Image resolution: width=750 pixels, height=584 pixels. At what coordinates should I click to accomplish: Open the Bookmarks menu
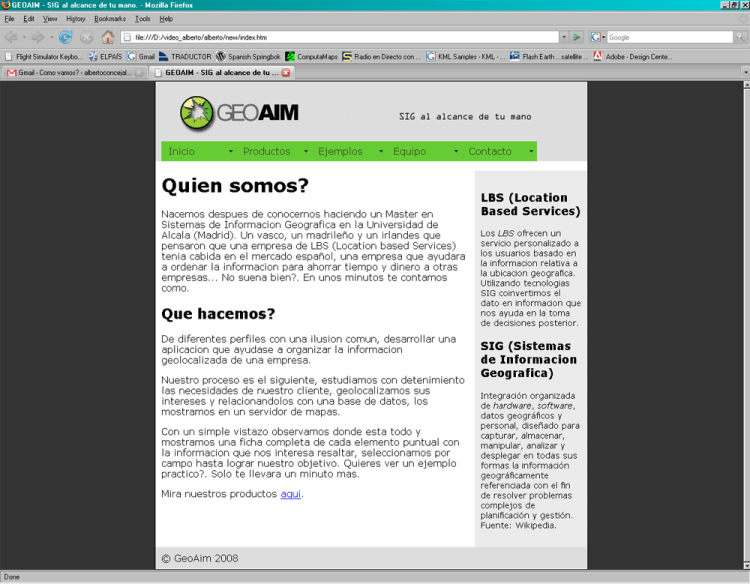tap(110, 19)
